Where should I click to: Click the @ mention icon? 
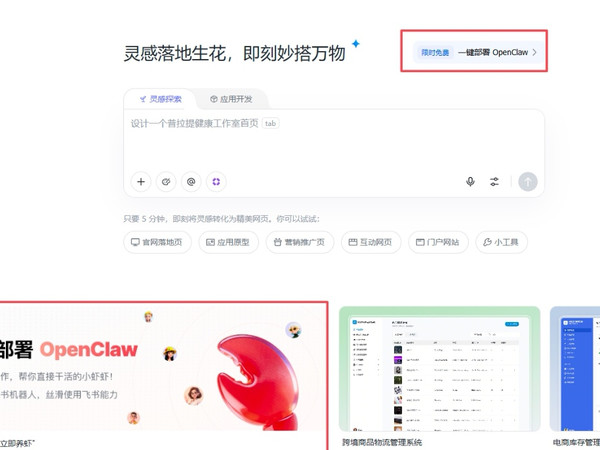(x=191, y=181)
